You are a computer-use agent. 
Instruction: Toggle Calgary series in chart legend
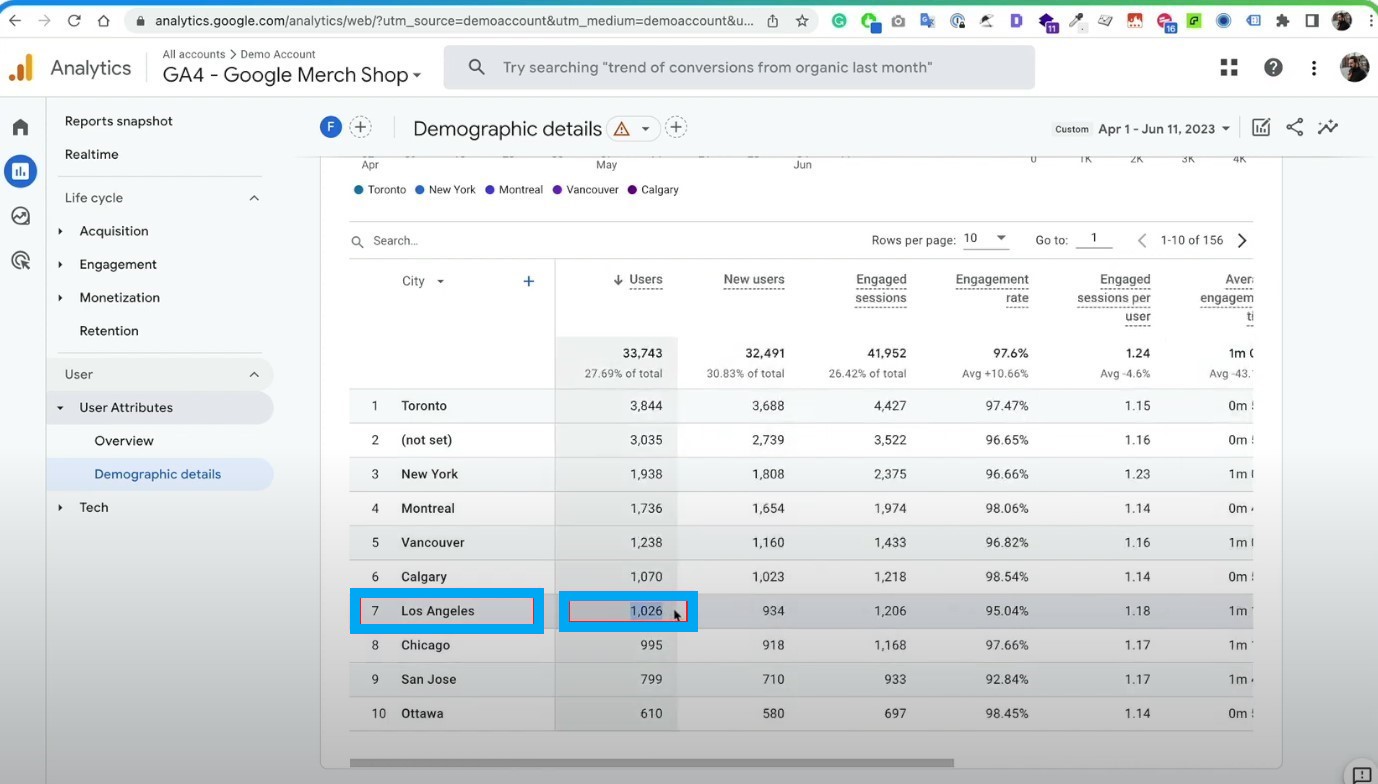tap(652, 189)
